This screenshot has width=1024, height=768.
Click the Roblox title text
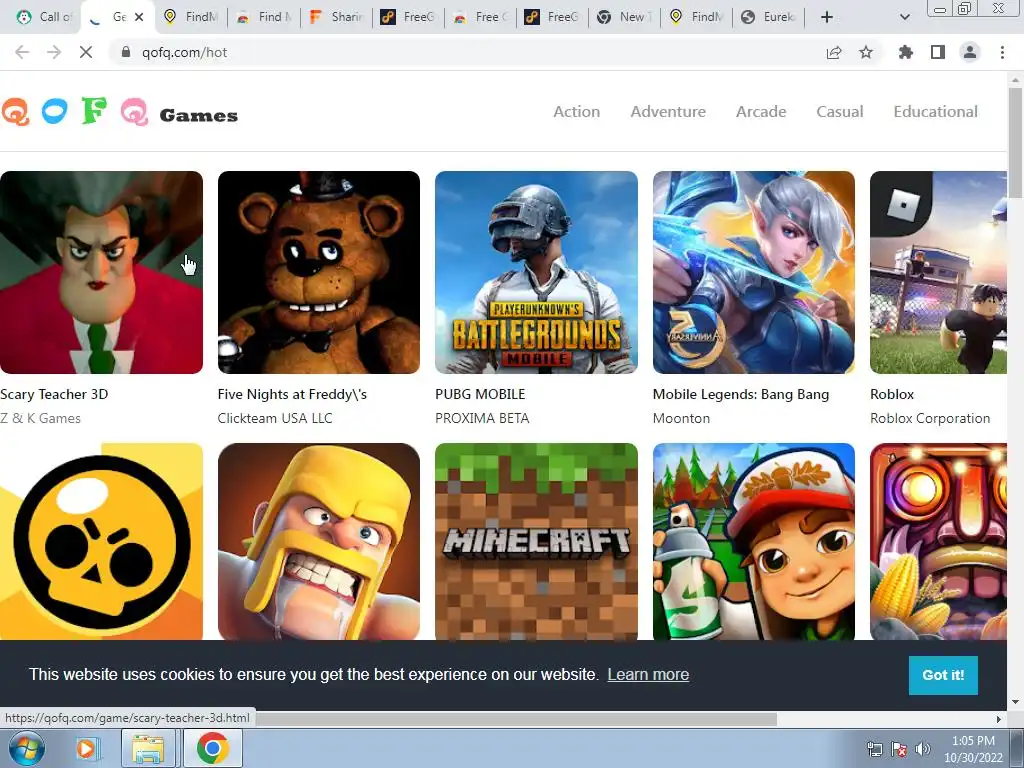point(891,394)
